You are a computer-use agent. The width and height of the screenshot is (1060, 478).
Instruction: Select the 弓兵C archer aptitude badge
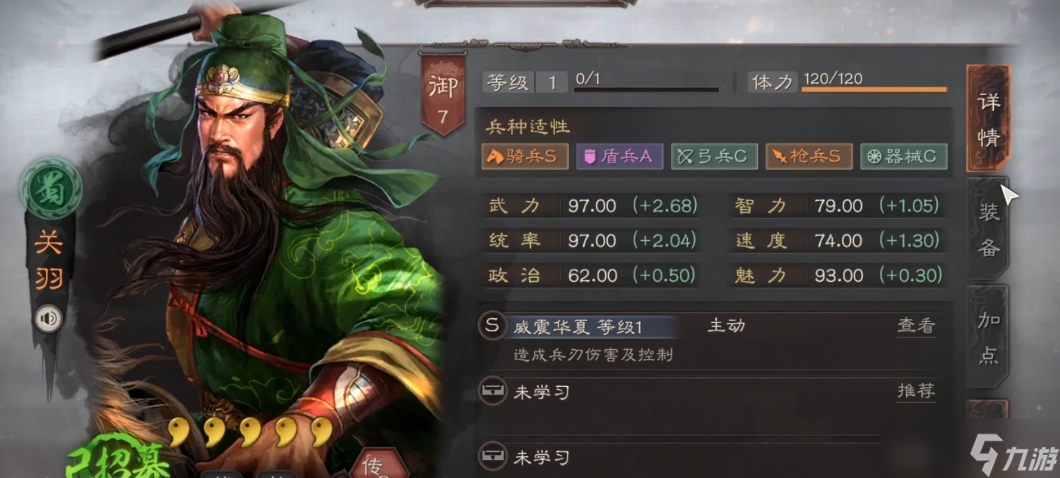click(x=715, y=157)
